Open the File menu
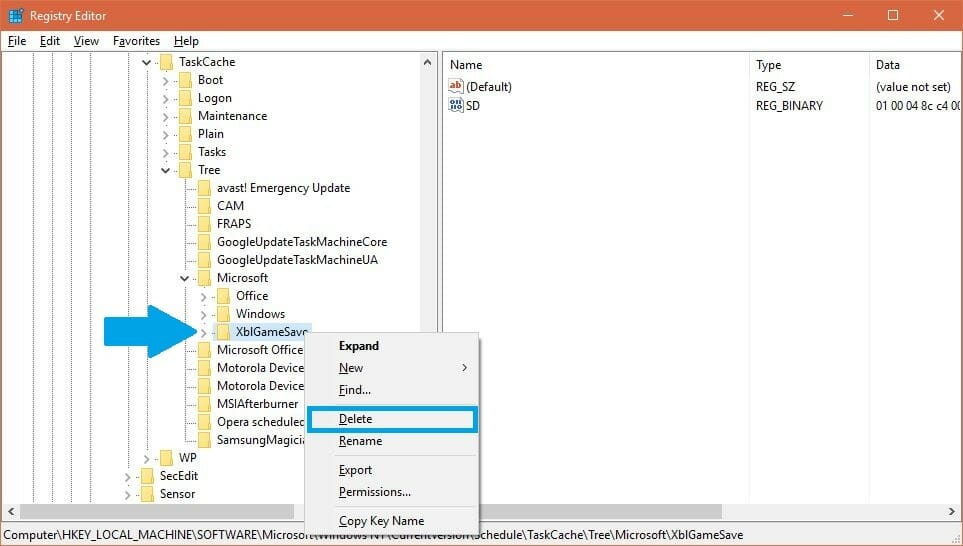The height and width of the screenshot is (546, 963). click(x=17, y=41)
